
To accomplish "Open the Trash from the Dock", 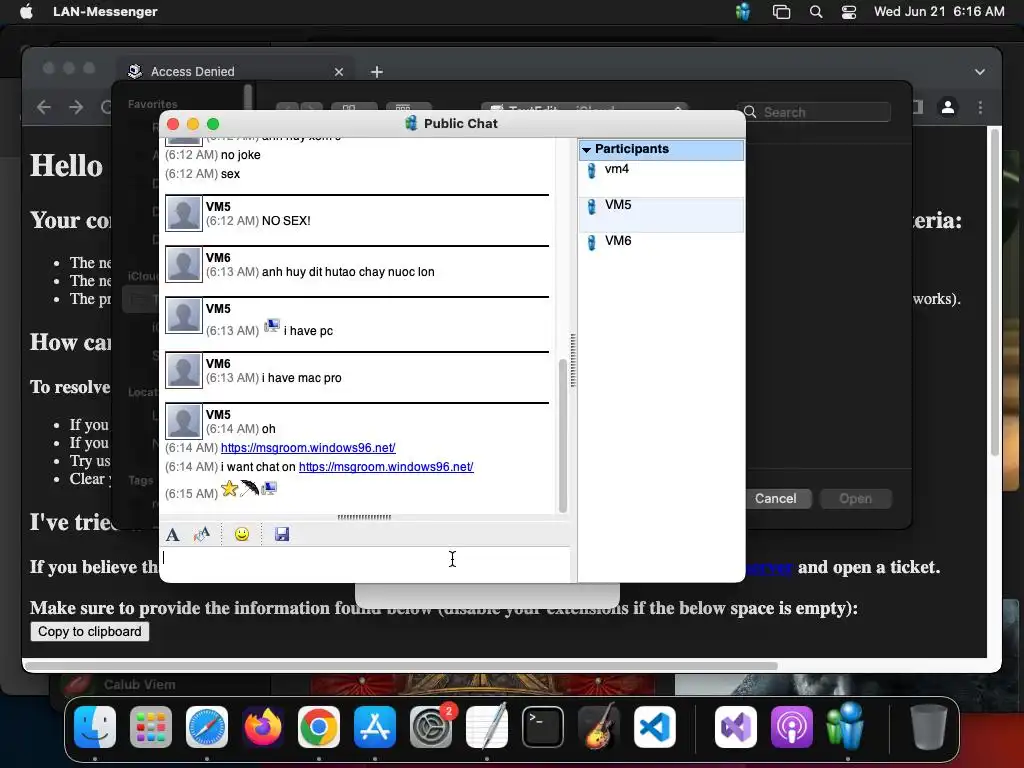I will coord(929,727).
